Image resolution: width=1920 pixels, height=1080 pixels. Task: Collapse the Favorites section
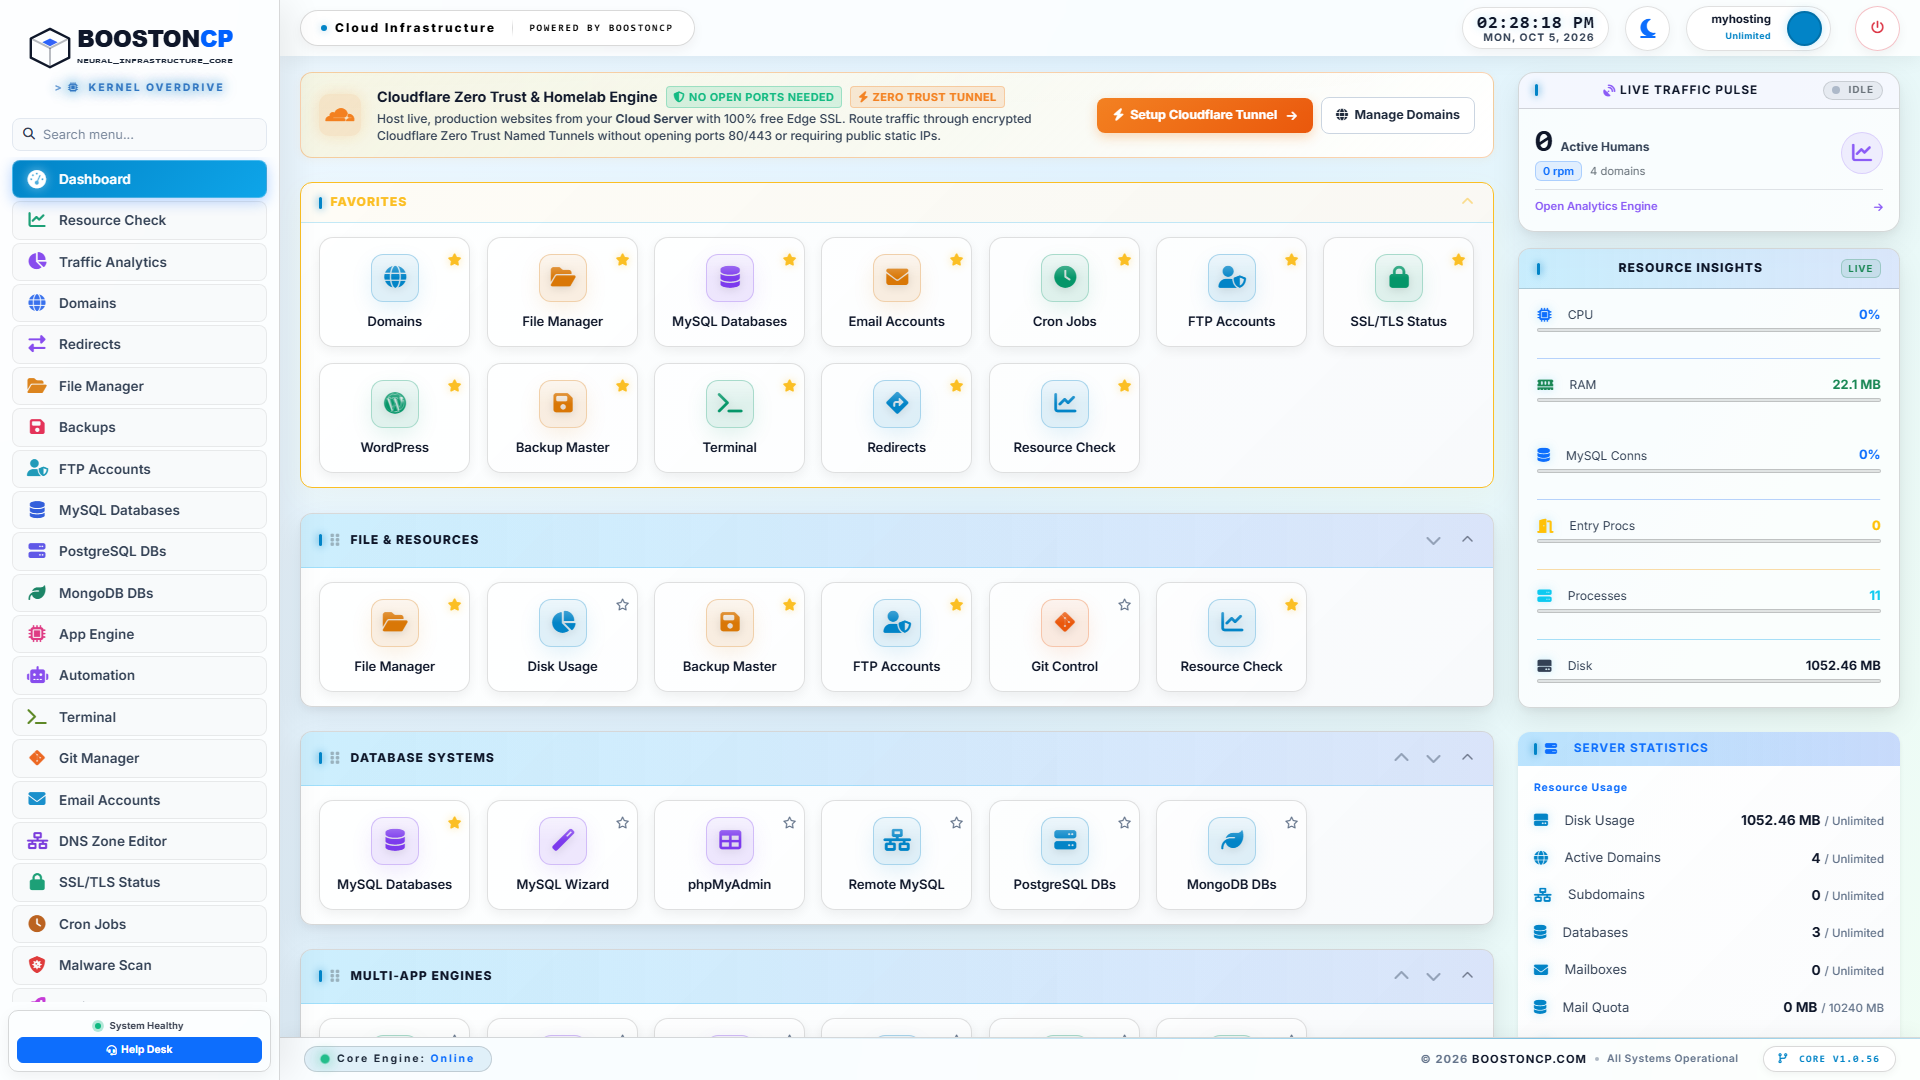1467,202
